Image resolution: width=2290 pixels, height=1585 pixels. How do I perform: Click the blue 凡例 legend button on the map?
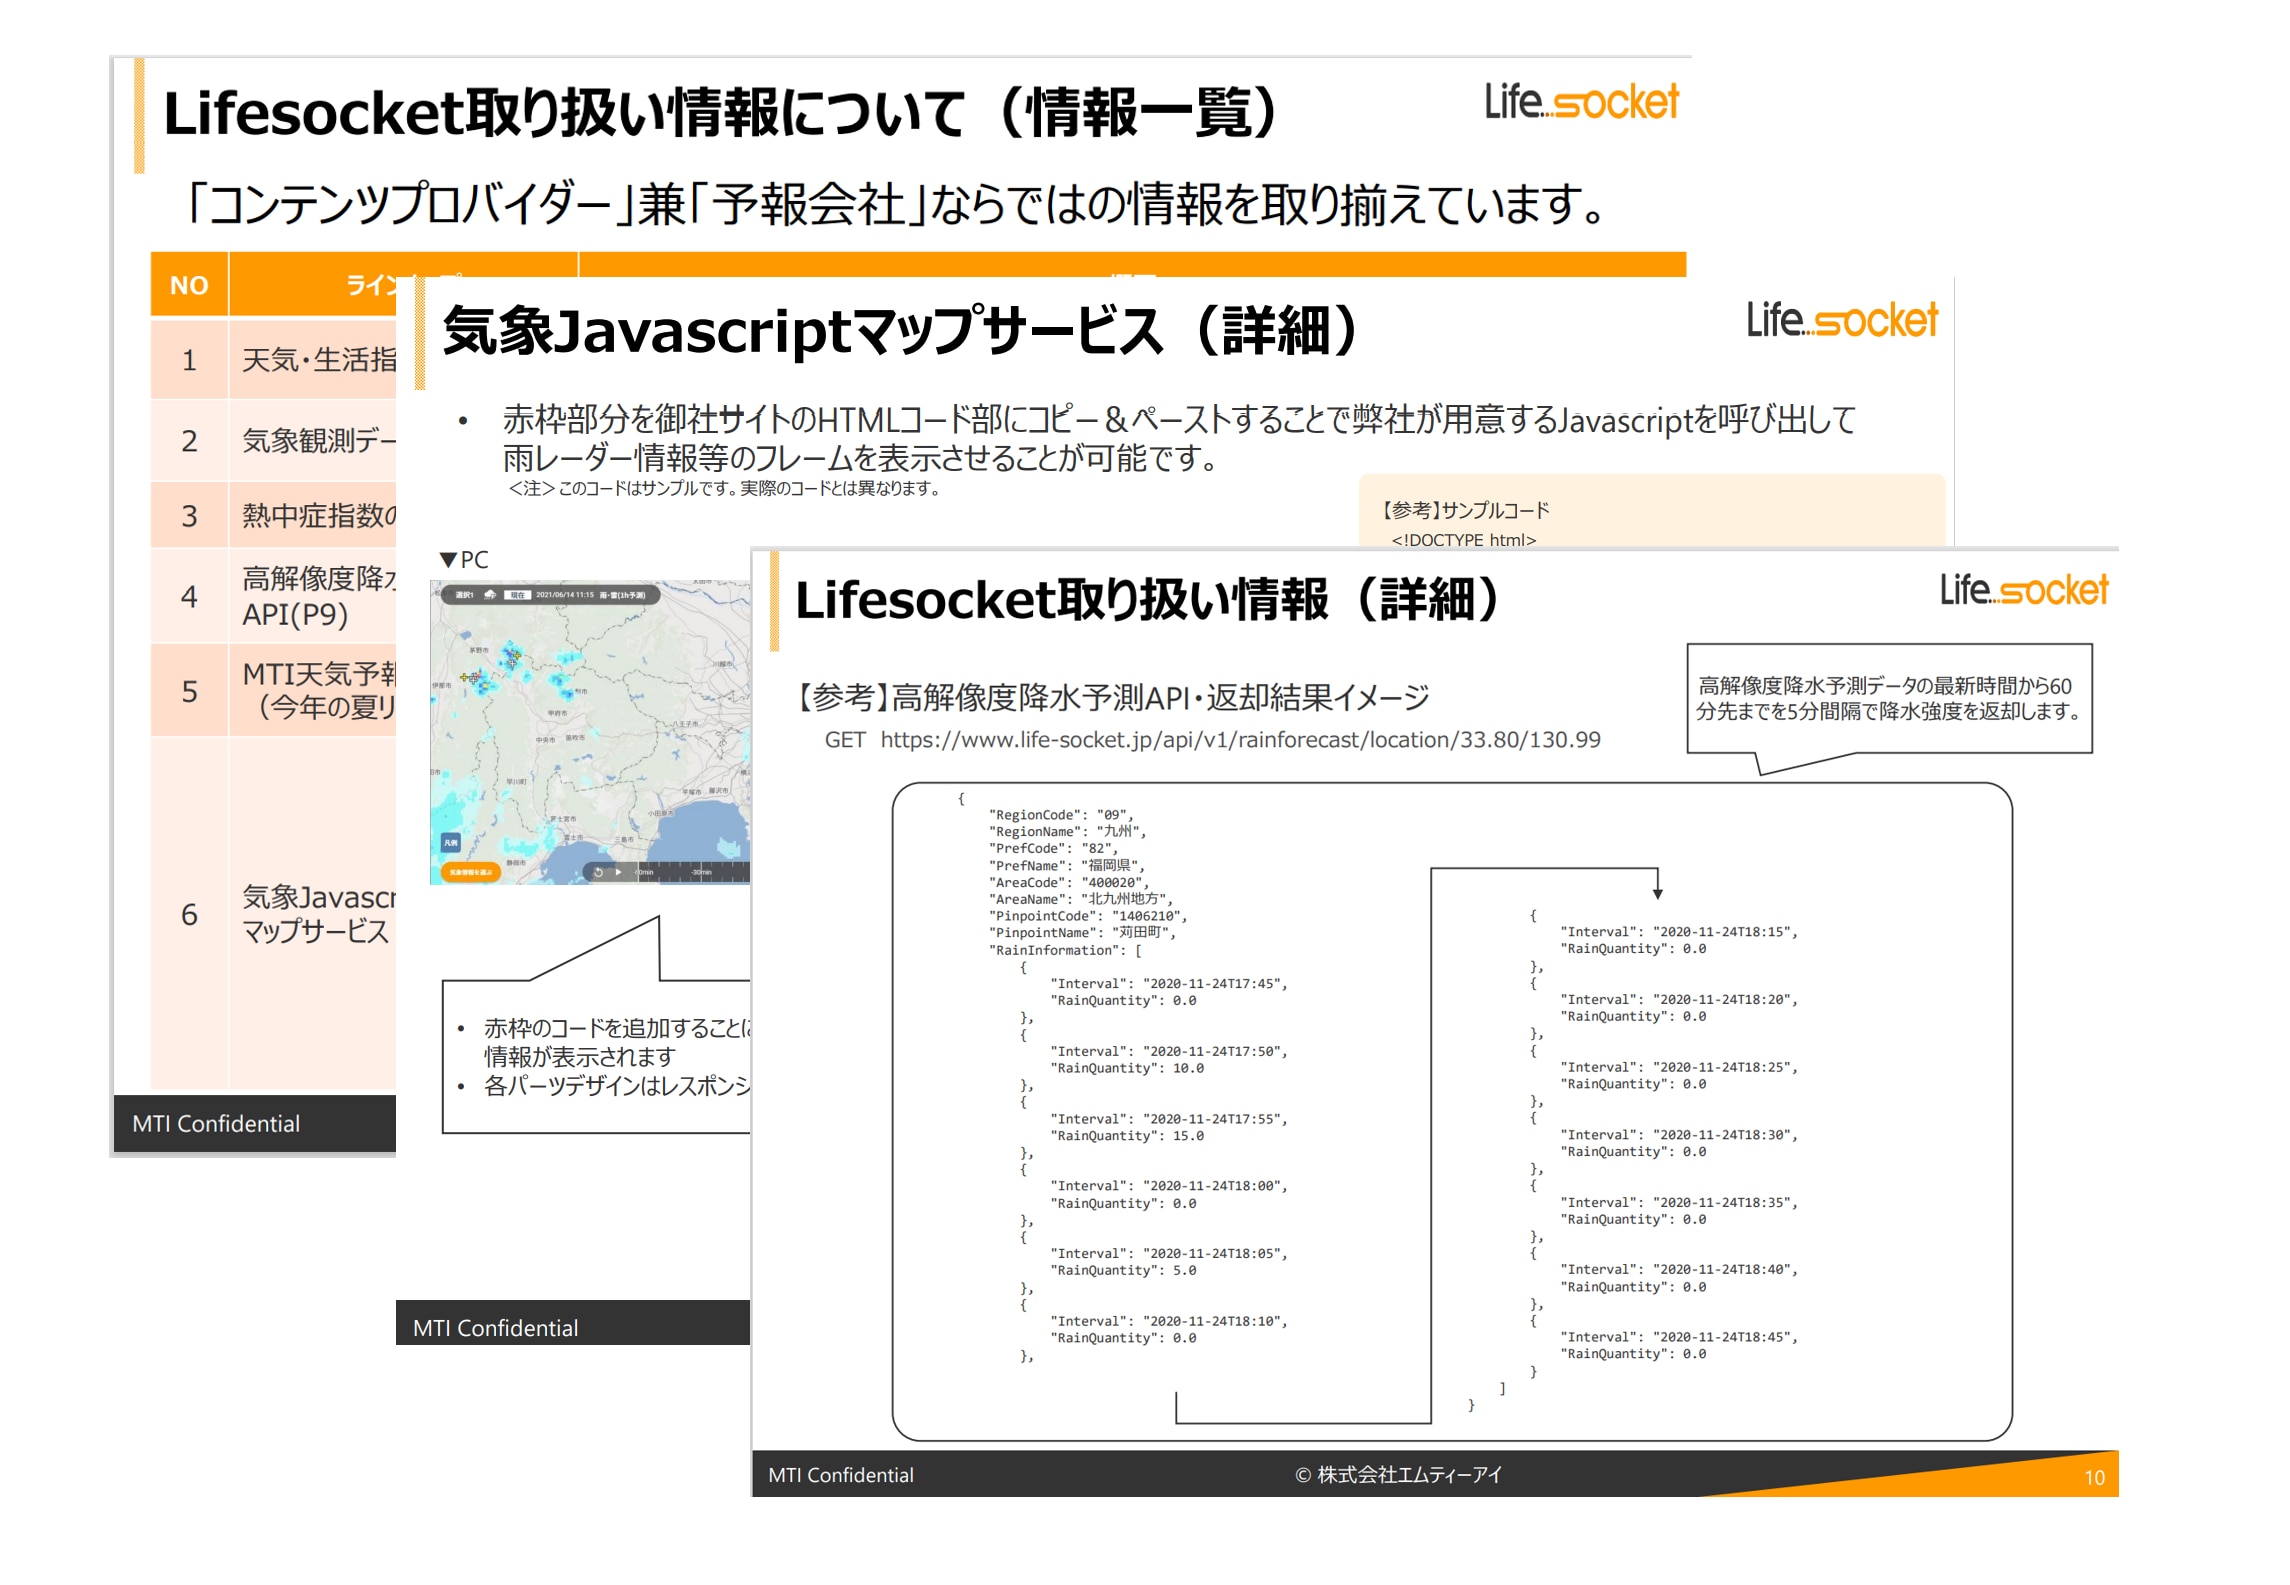[x=451, y=842]
